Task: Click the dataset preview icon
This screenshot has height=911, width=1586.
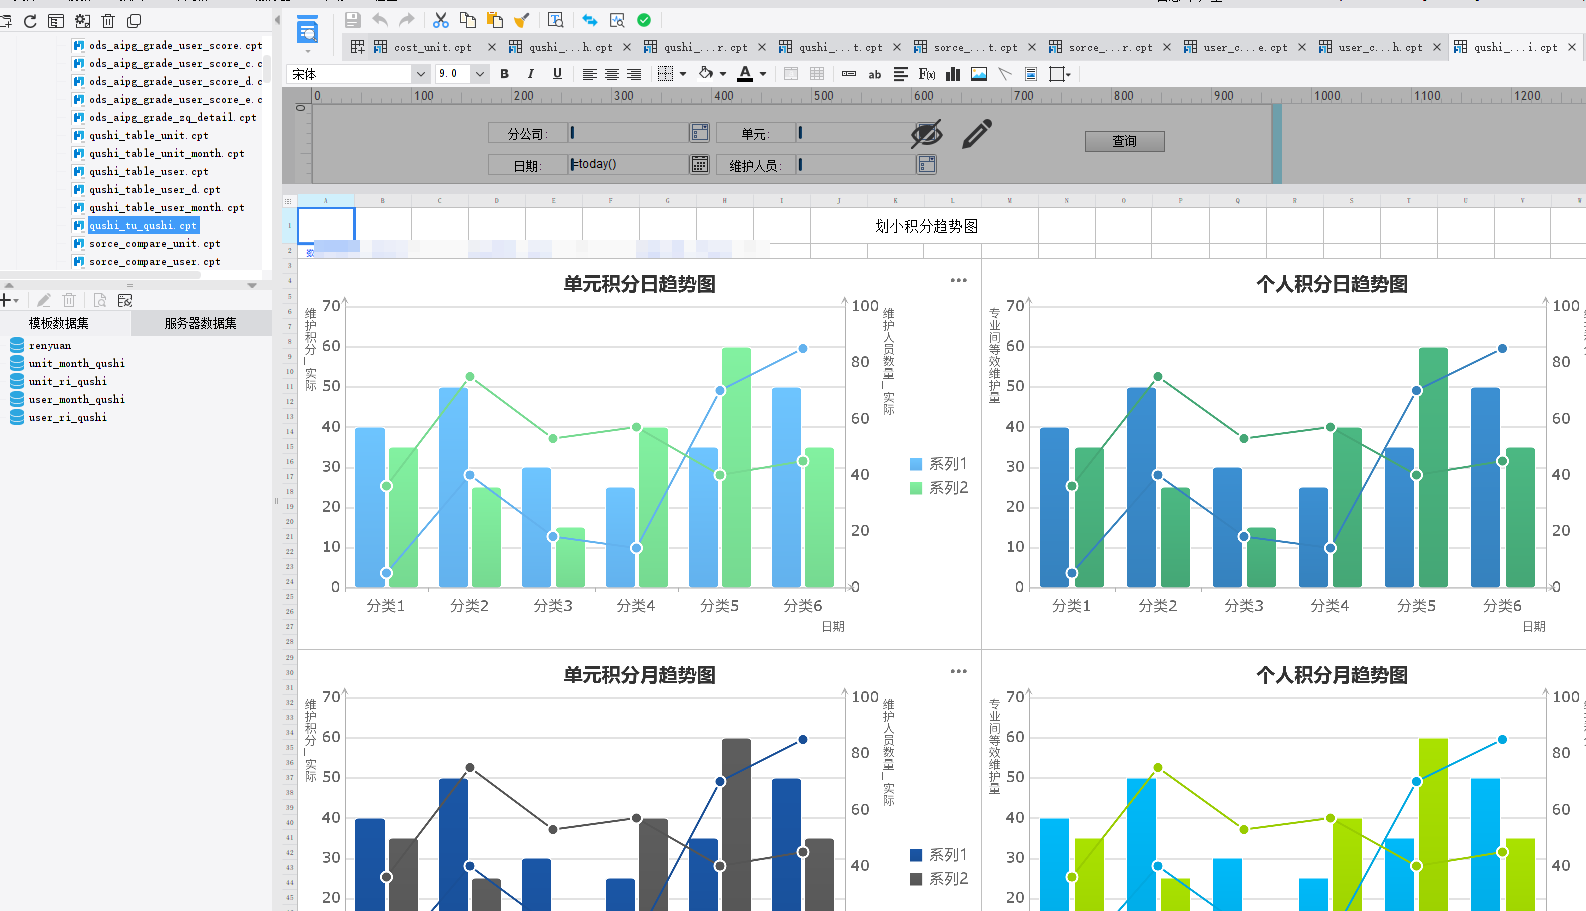Action: 99,300
